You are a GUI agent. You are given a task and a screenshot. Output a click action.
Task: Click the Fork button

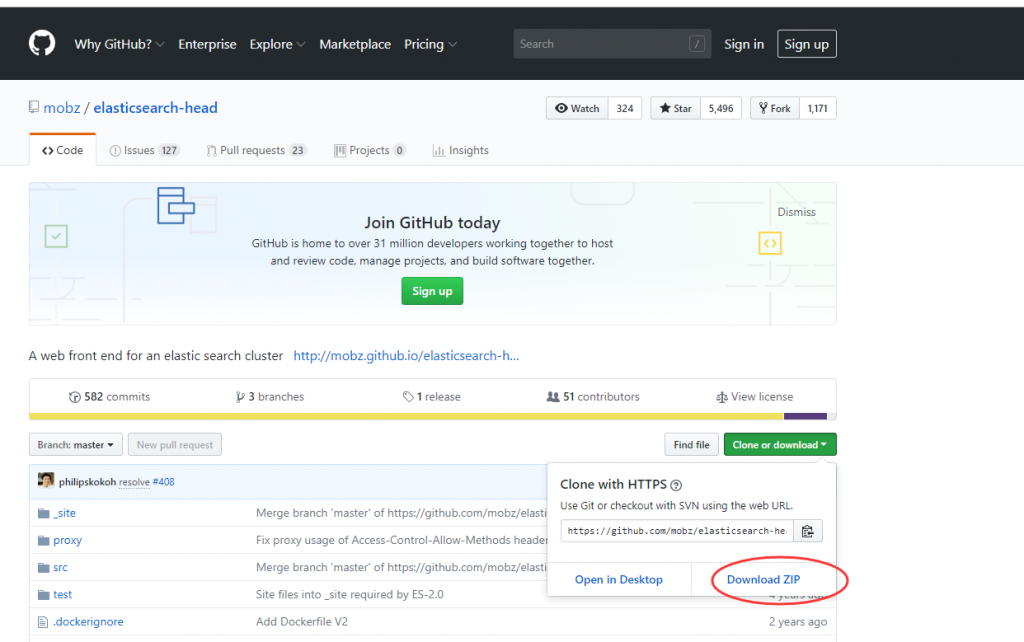[x=775, y=108]
